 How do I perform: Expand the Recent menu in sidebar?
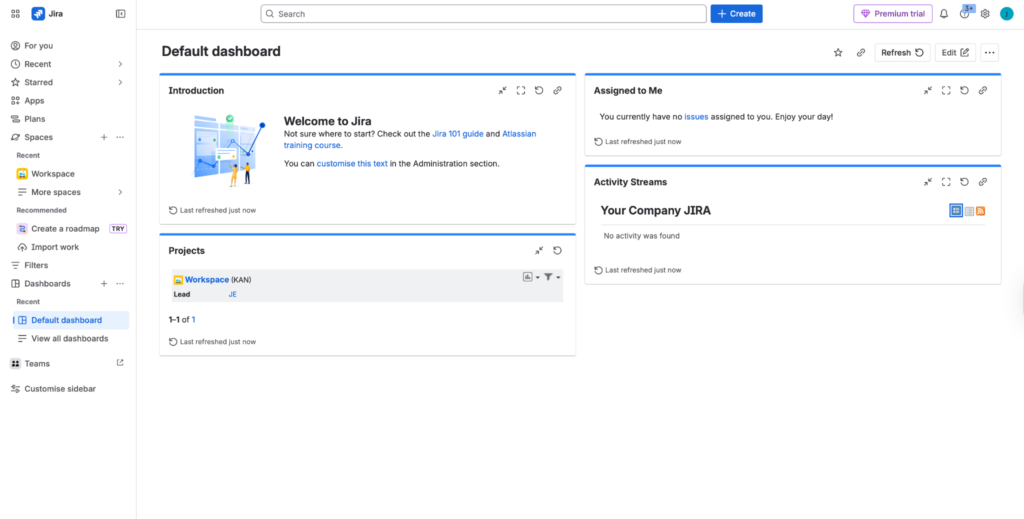tap(120, 64)
